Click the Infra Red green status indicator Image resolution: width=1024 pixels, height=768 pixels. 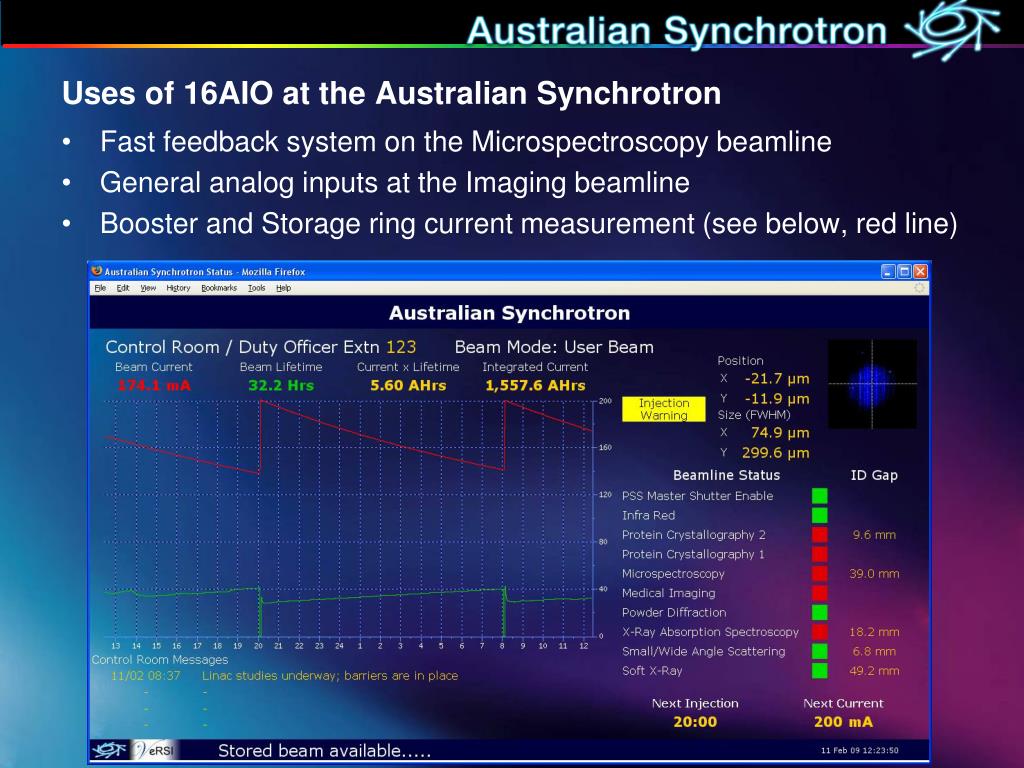[820, 515]
